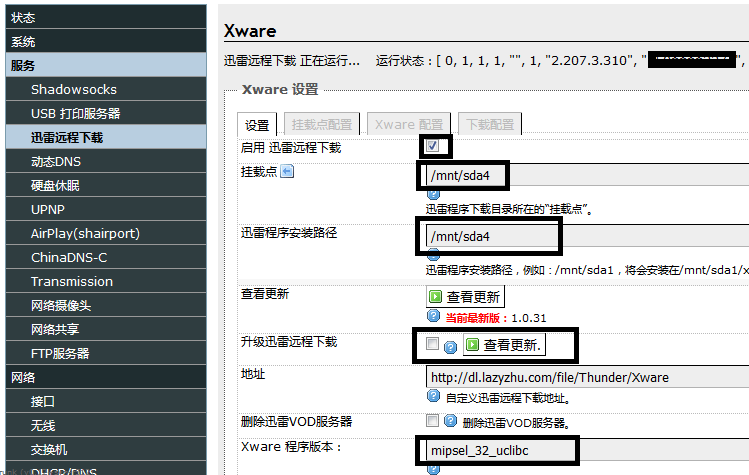This screenshot has height=475, width=749.
Task: Open Transmission service page
Action: point(106,281)
